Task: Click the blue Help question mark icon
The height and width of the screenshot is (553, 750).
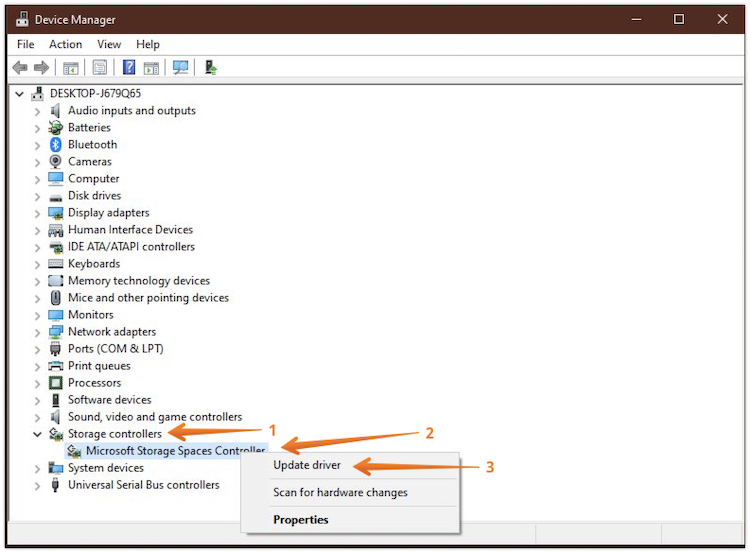Action: [x=129, y=68]
